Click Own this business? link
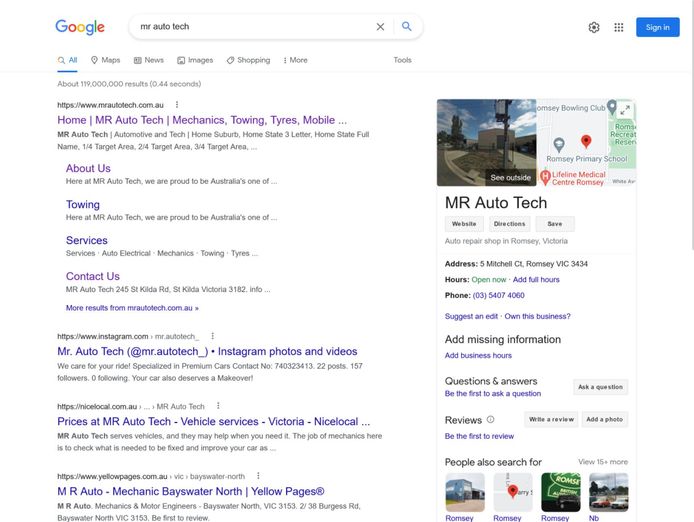The height and width of the screenshot is (522, 694). tap(537, 316)
